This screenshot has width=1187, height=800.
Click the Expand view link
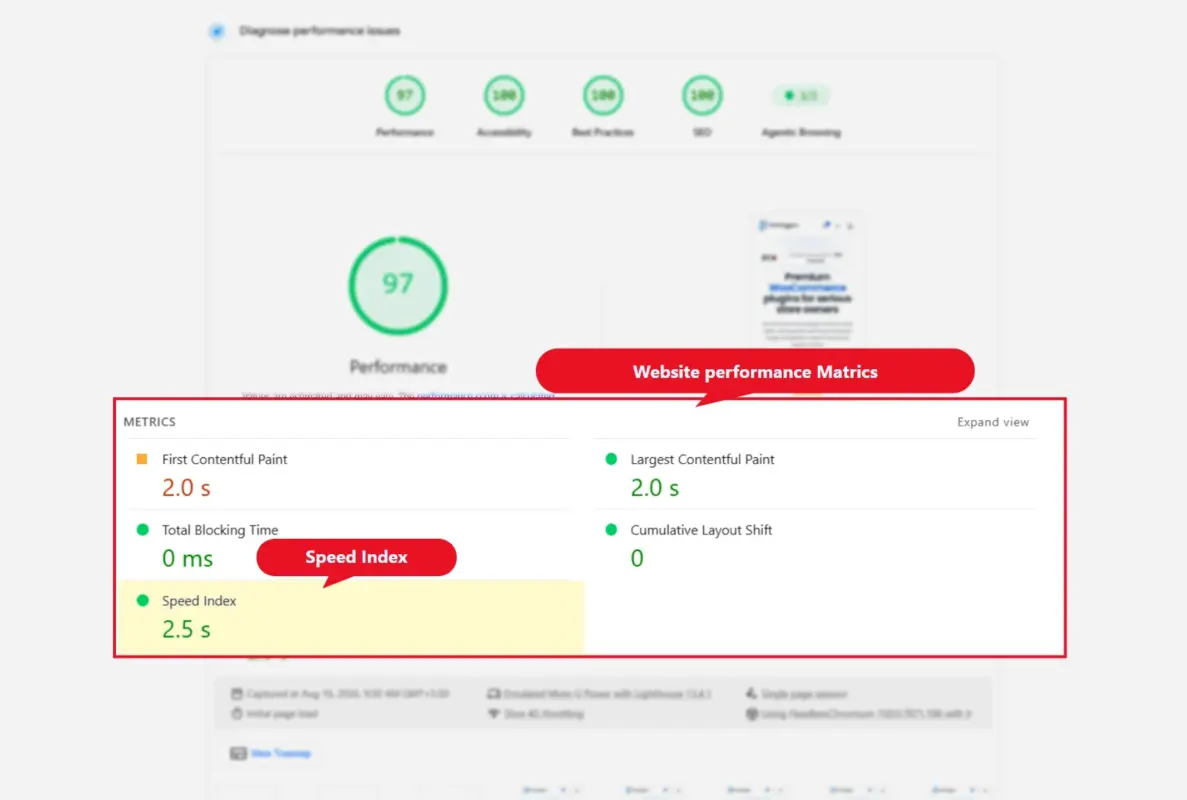(992, 422)
